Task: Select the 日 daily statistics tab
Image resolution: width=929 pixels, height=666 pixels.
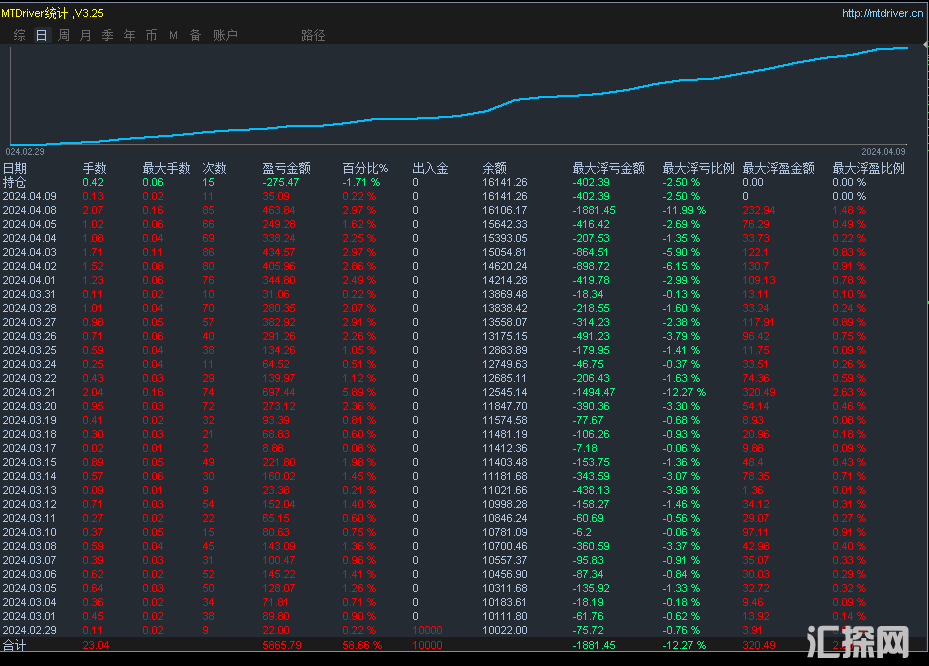Action: click(x=41, y=35)
